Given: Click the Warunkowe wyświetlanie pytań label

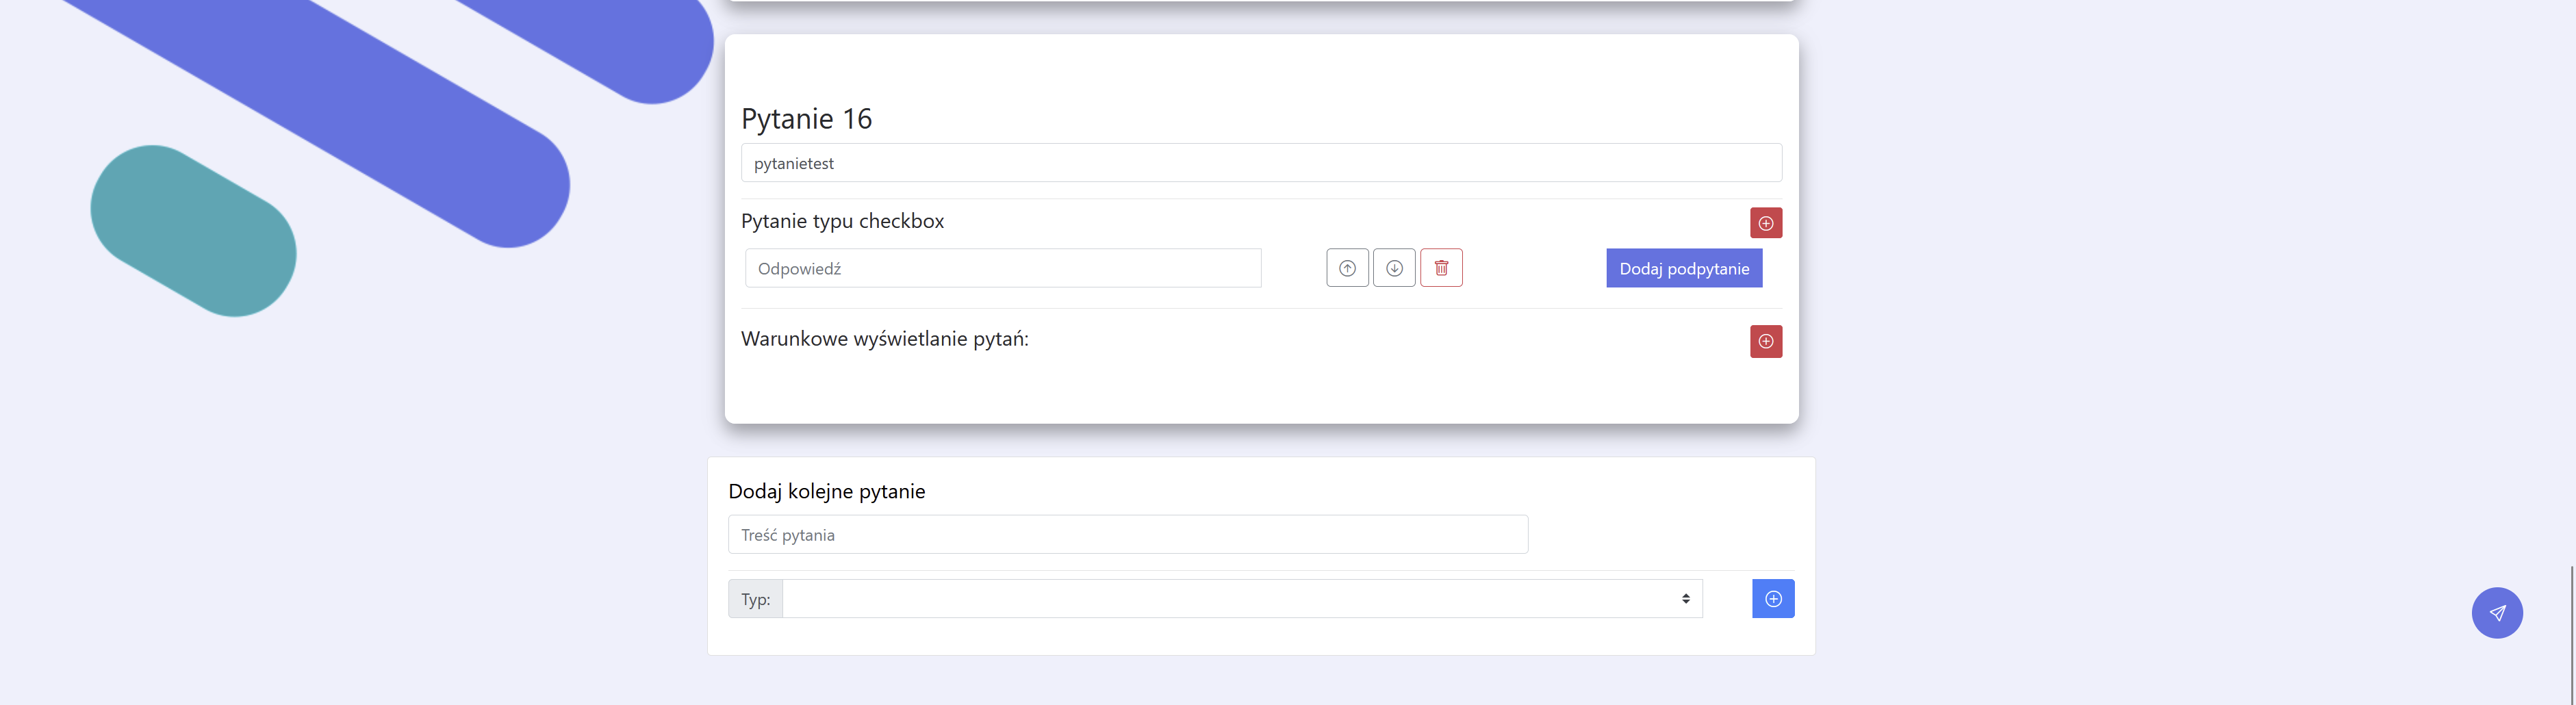Looking at the screenshot, I should pos(884,339).
